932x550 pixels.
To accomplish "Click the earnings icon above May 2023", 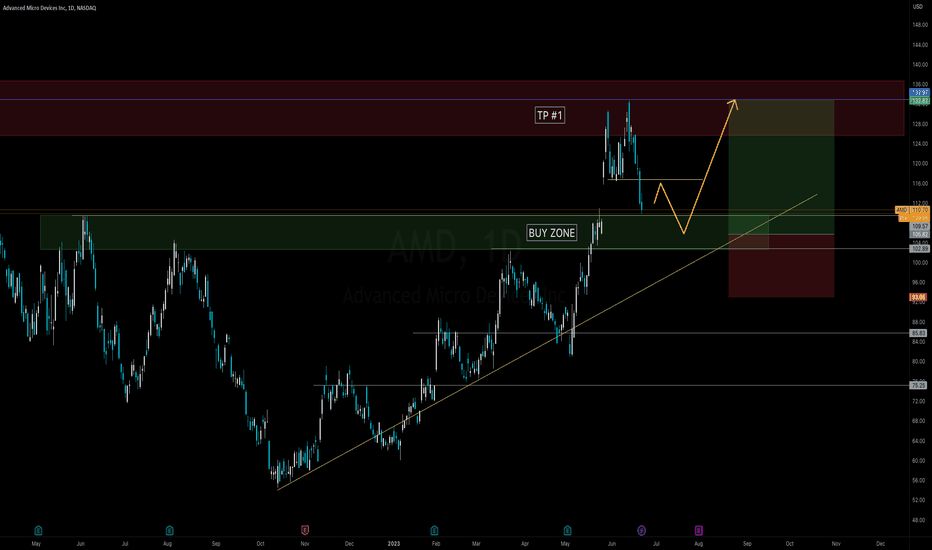I will 567,530.
